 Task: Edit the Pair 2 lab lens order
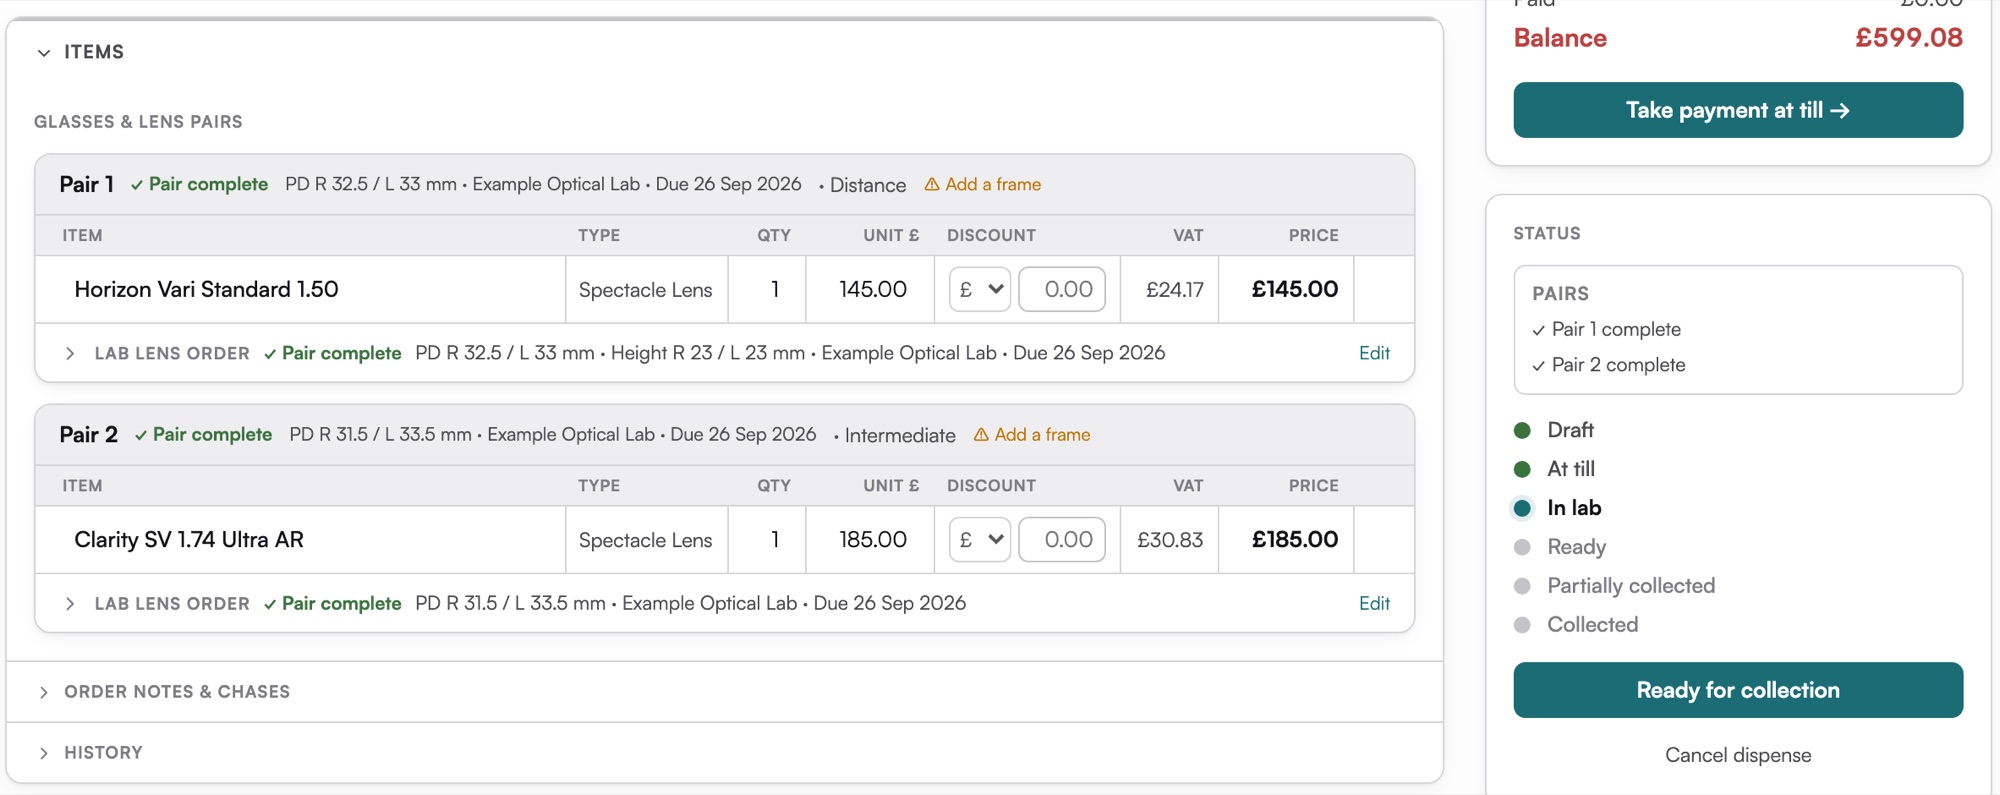(x=1374, y=604)
